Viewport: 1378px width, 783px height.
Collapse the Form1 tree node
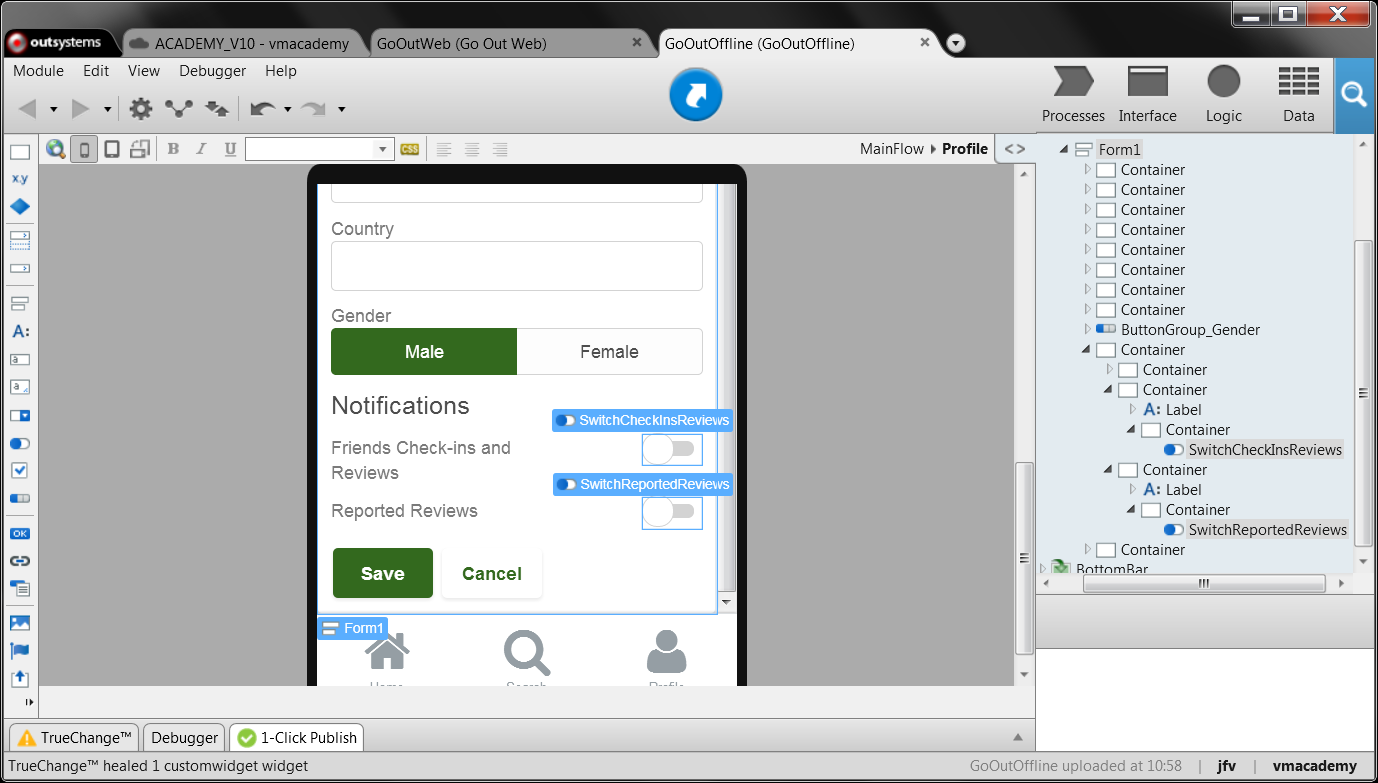coord(1064,149)
